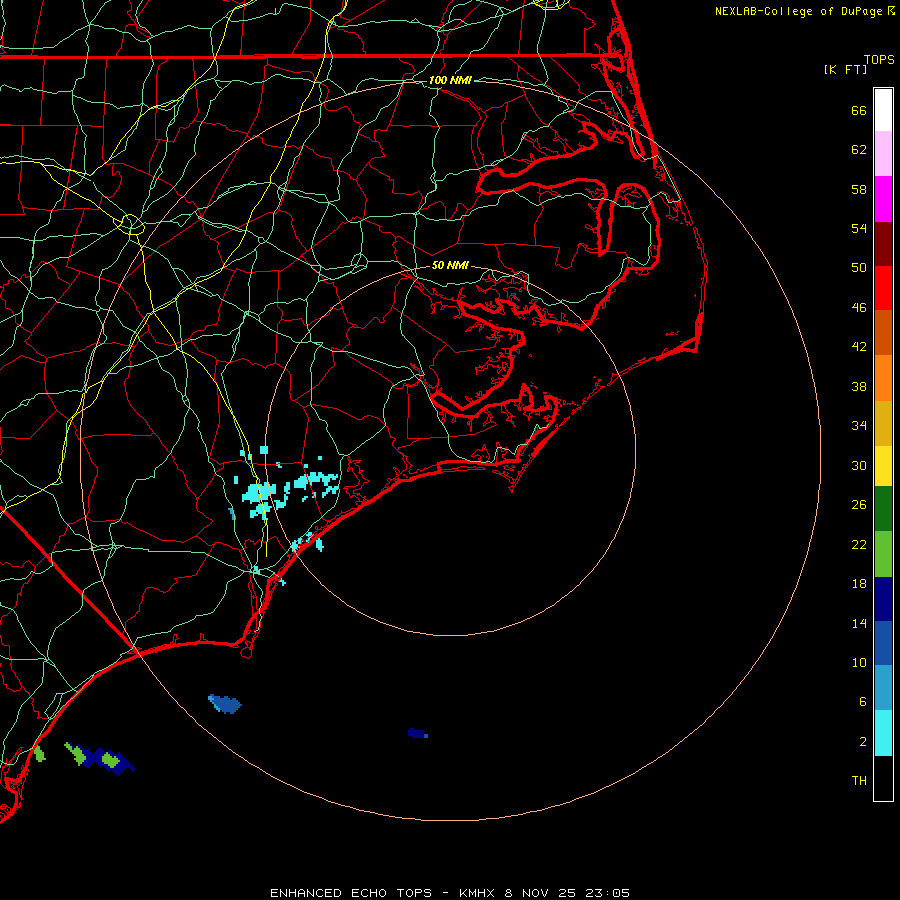This screenshot has width=900, height=900.
Task: Click the "NEXLAB-College of DuPage" text
Action: 798,11
